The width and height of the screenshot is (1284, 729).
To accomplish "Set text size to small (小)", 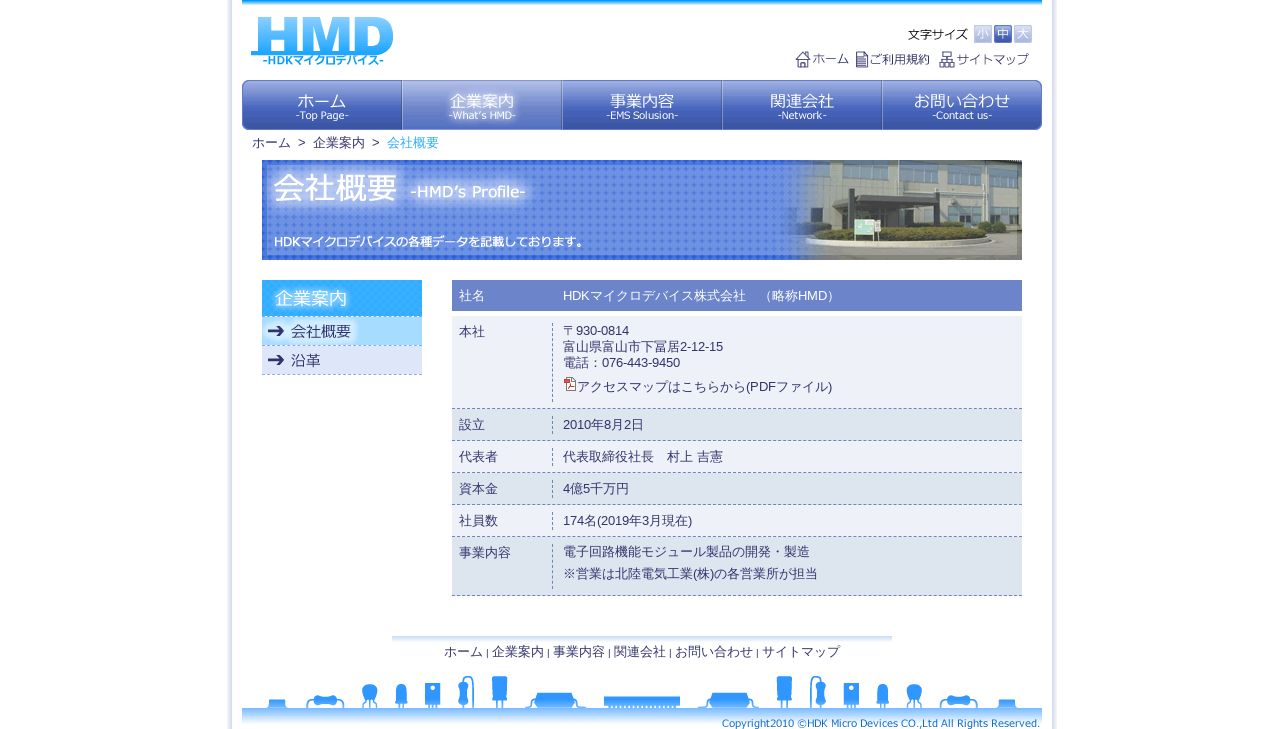I will coord(983,34).
